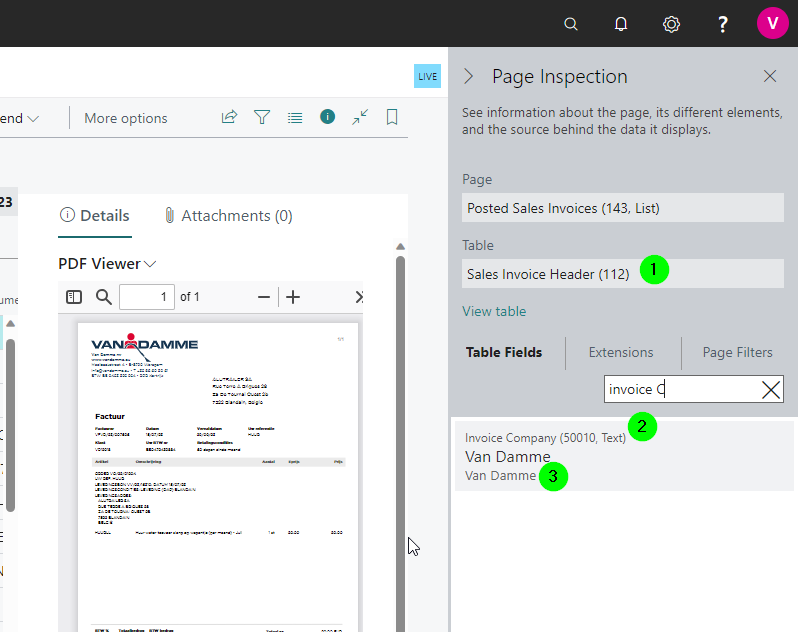Click Sales Invoice Header (112) field
Viewport: 798px width, 632px height.
click(x=622, y=274)
